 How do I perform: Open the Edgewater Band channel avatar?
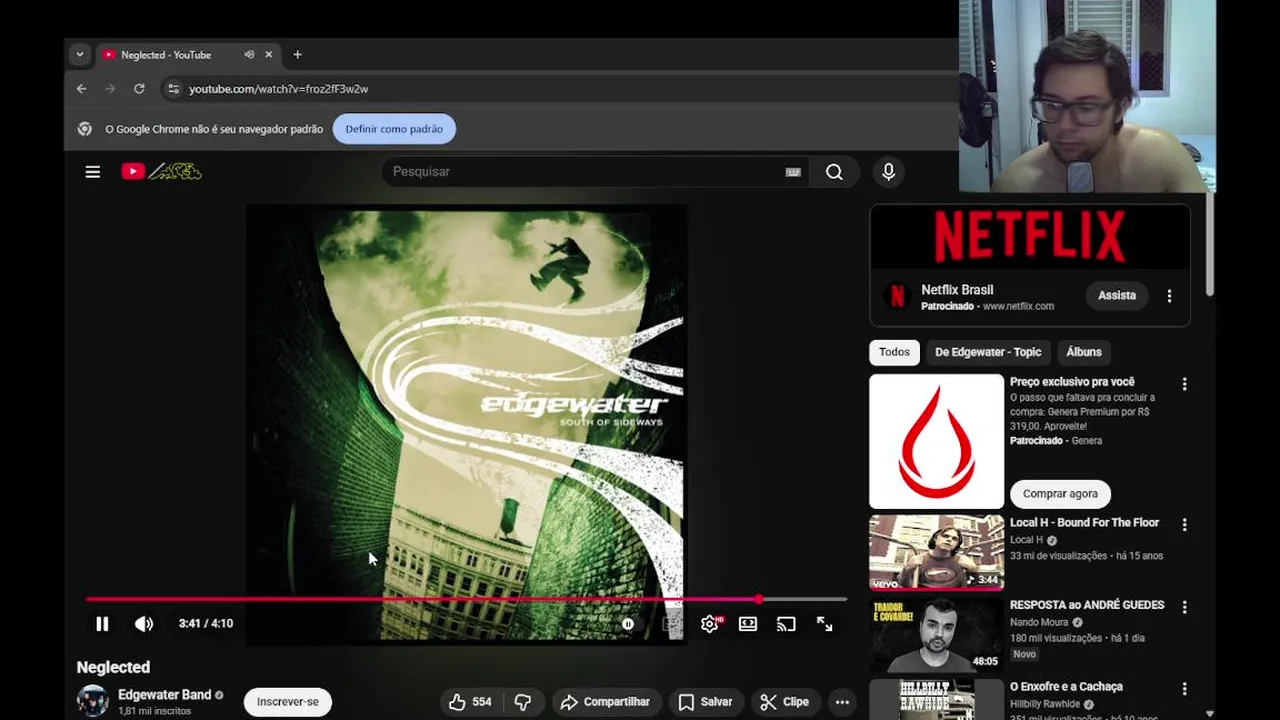(93, 701)
